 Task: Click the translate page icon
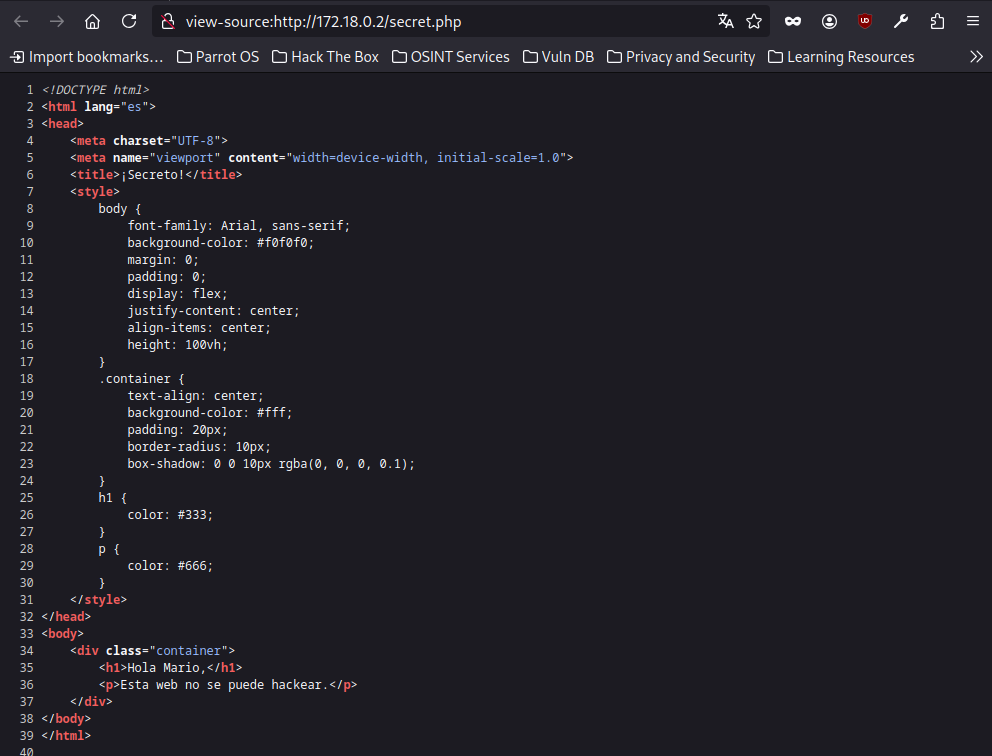point(725,21)
